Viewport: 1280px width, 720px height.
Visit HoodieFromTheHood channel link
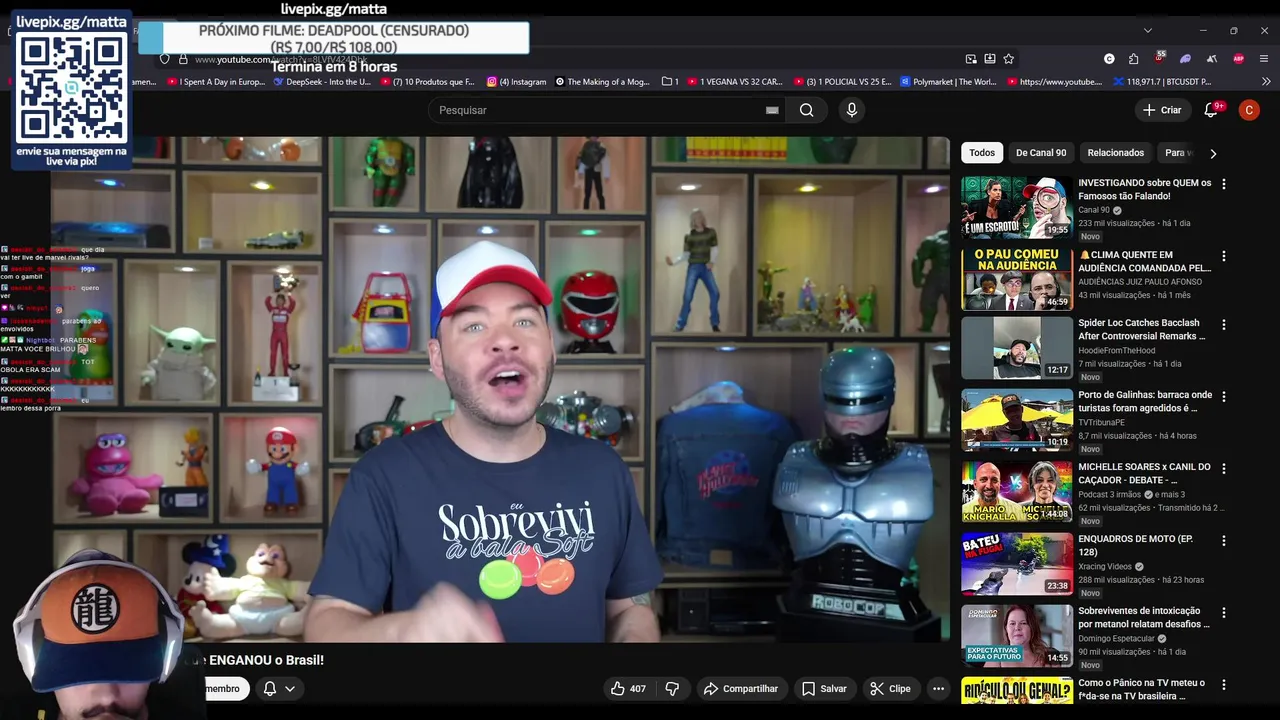click(x=1116, y=350)
